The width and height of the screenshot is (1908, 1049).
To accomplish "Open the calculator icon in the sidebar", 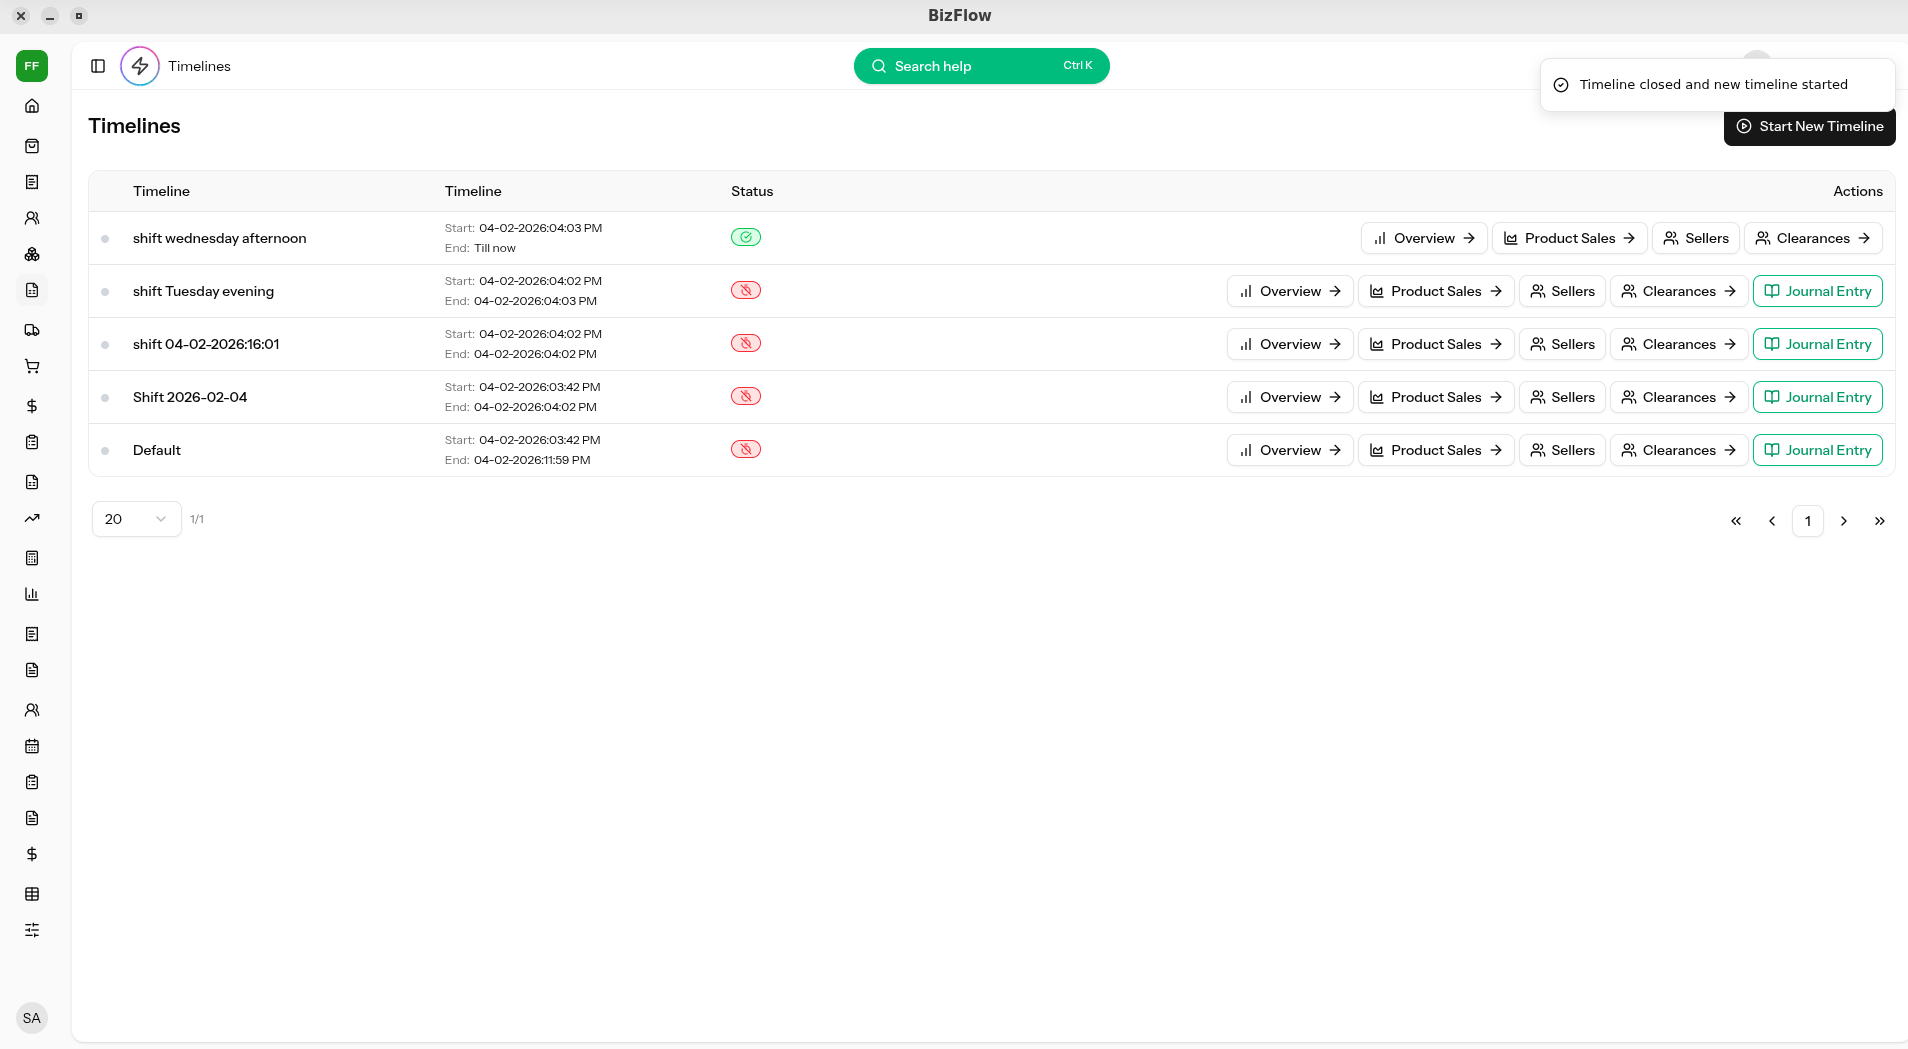I will click(32, 558).
